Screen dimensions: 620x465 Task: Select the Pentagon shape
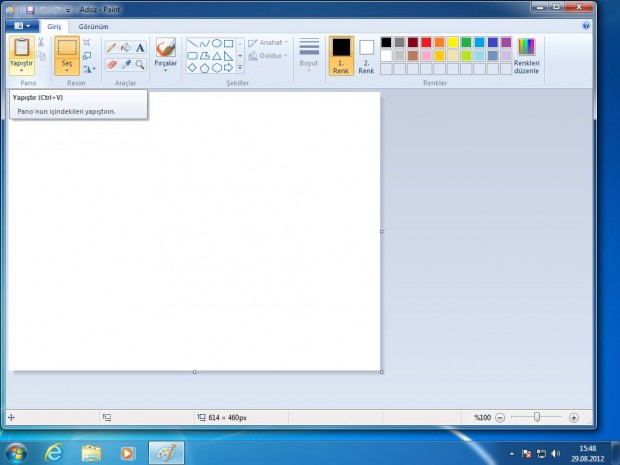pyautogui.click(x=204, y=68)
